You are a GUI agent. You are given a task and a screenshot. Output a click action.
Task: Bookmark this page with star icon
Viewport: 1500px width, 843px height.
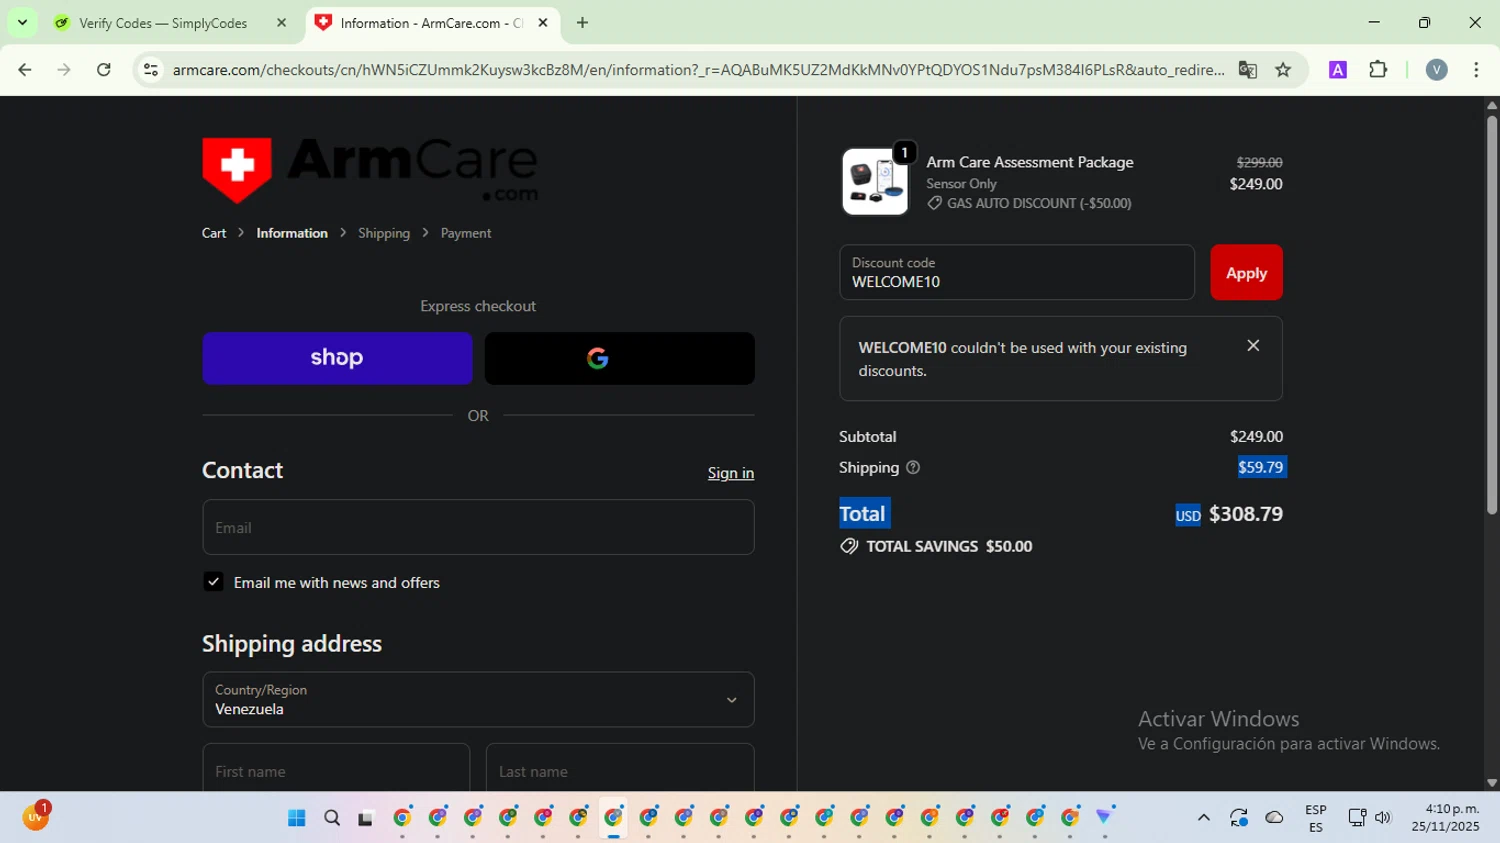[1283, 70]
